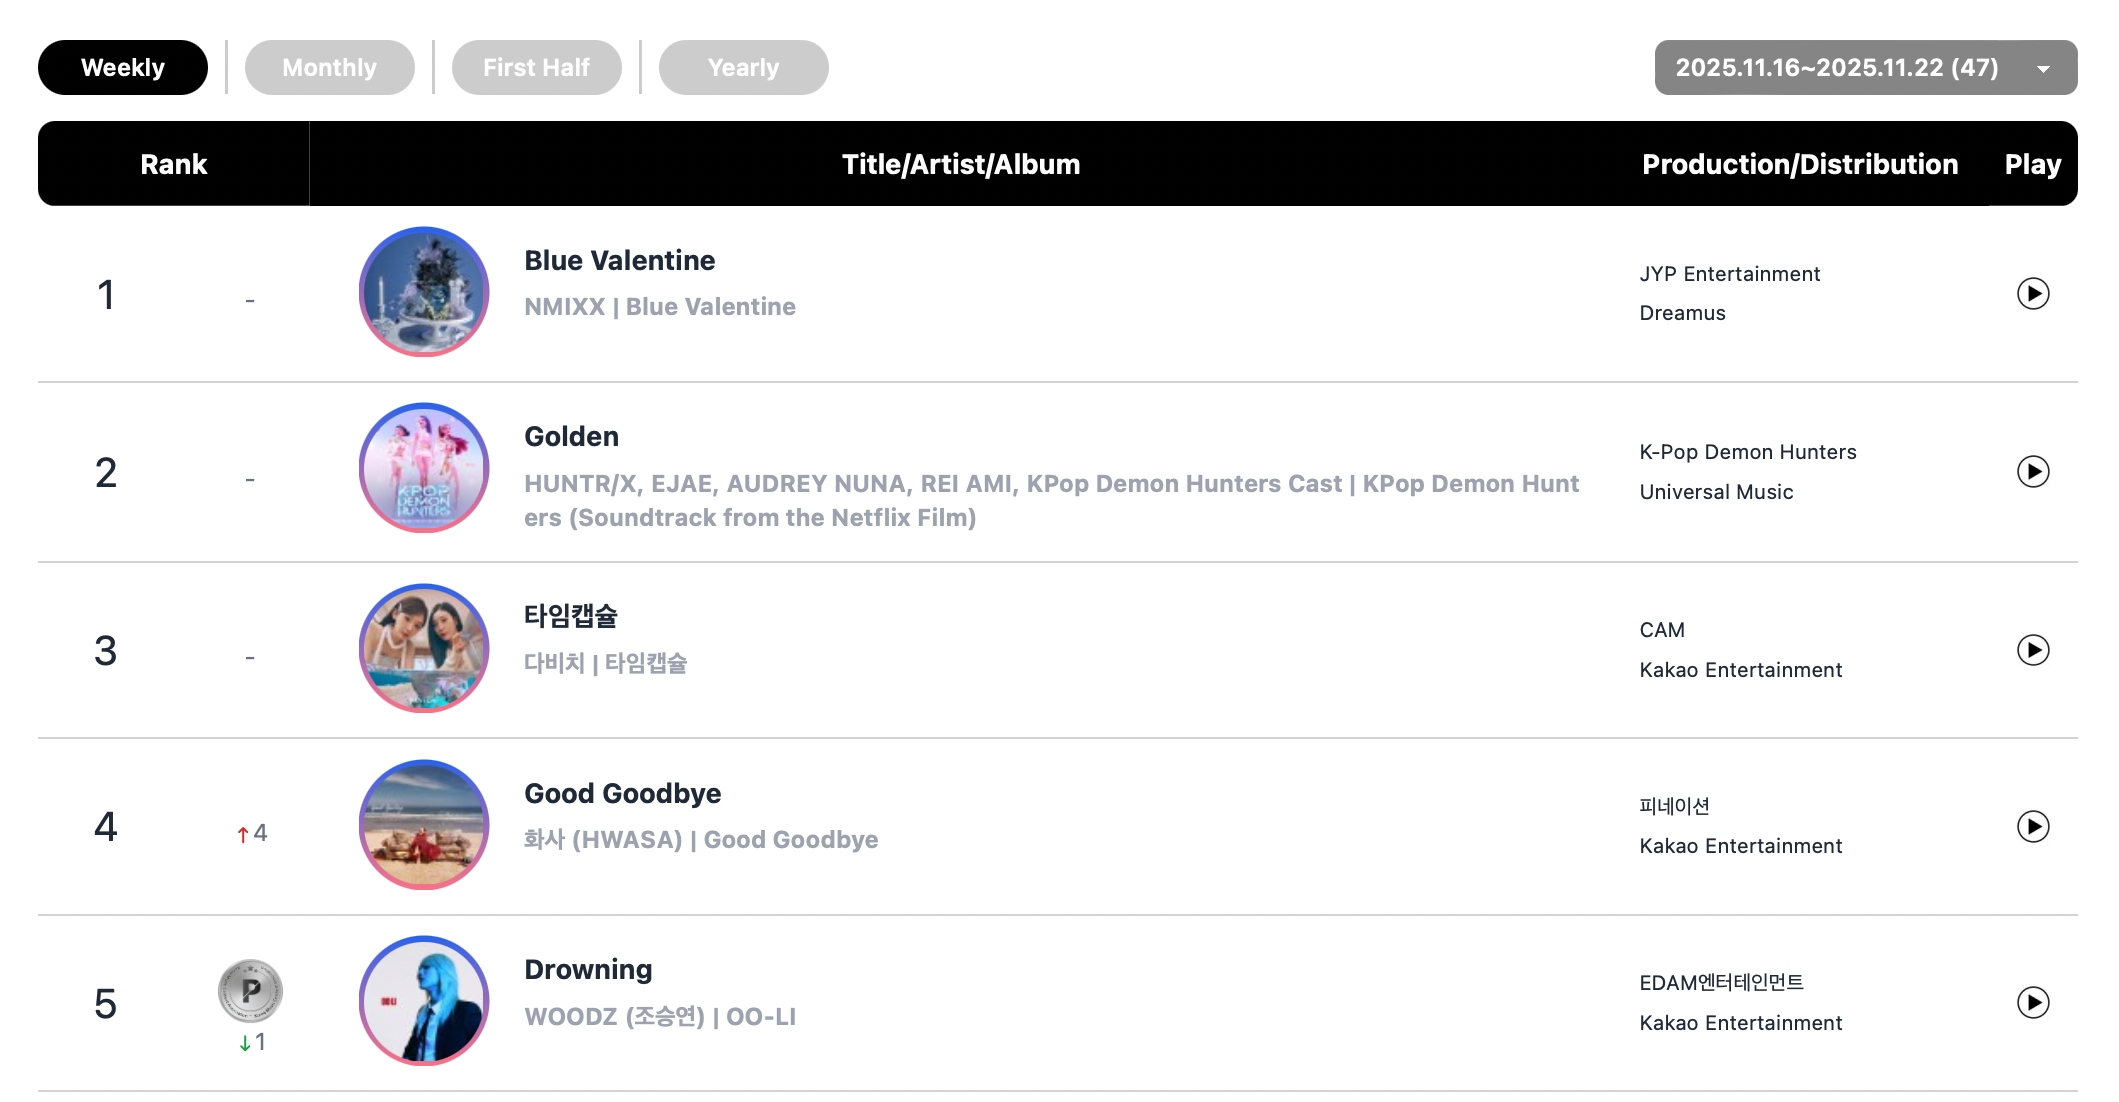Play the Blue Valentine track
This screenshot has width=2119, height=1102.
(x=2032, y=294)
